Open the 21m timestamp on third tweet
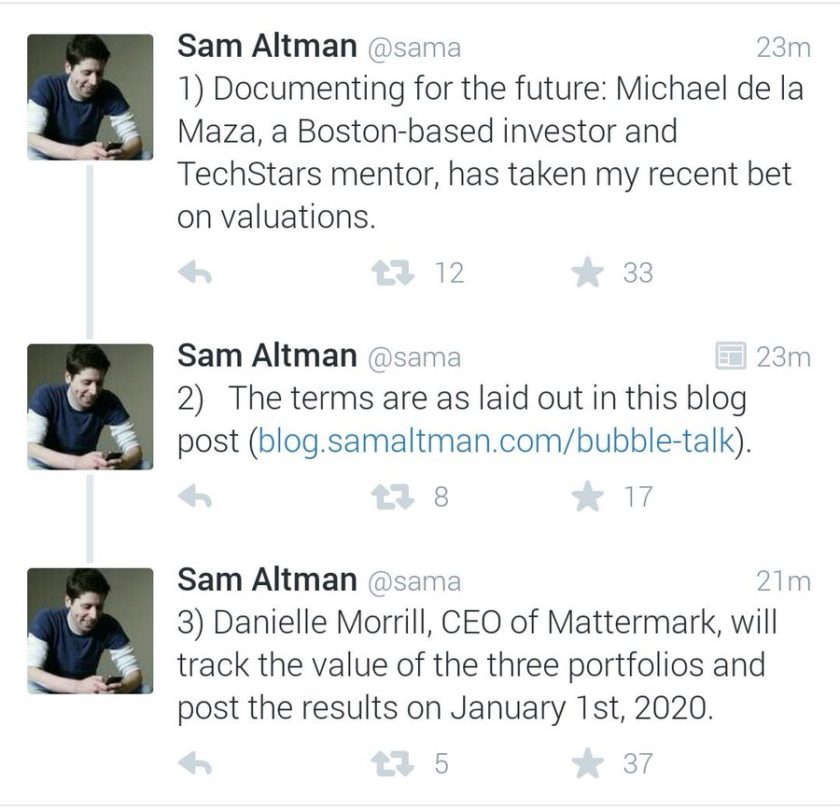This screenshot has height=810, width=840. tap(783, 582)
